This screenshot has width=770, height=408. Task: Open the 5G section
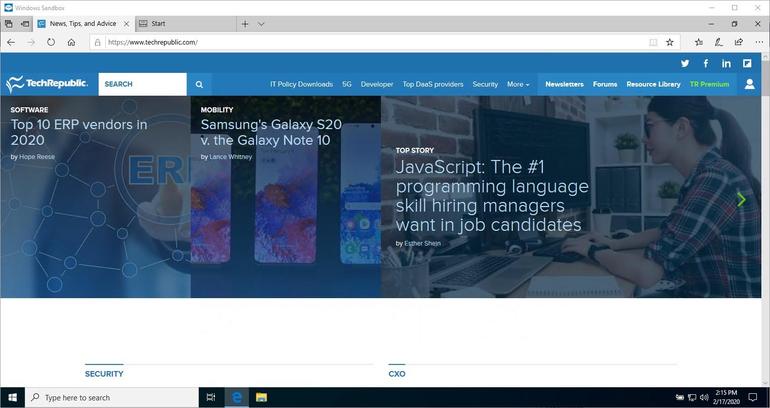(347, 84)
